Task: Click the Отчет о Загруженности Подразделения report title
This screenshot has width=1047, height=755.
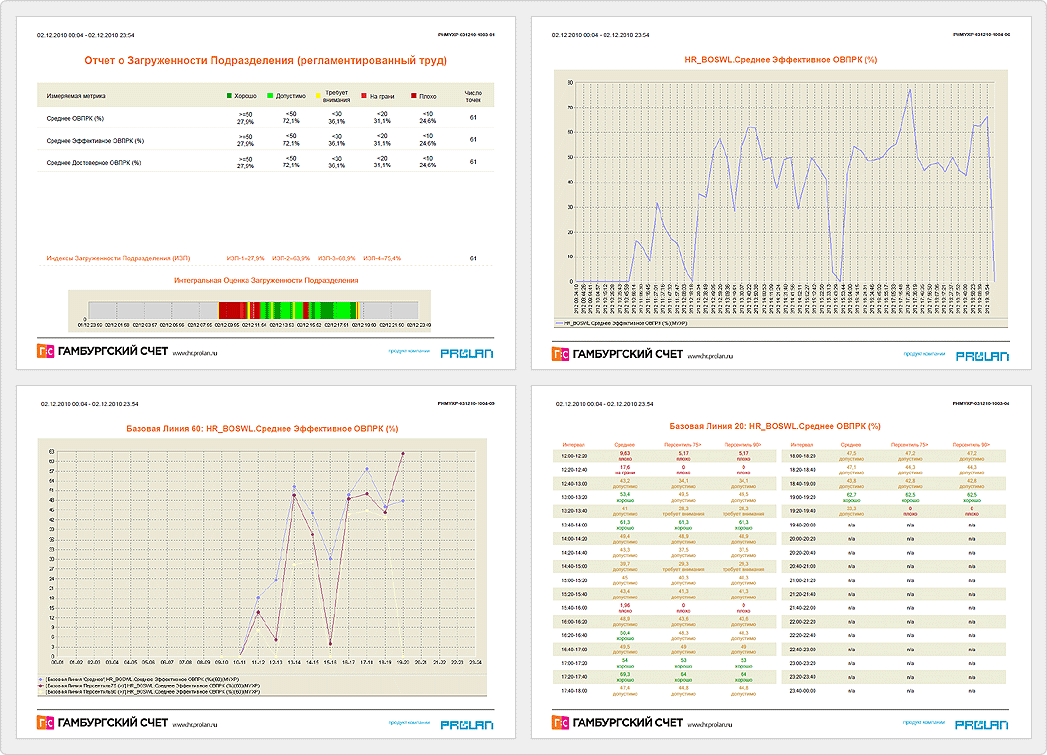Action: tap(266, 61)
